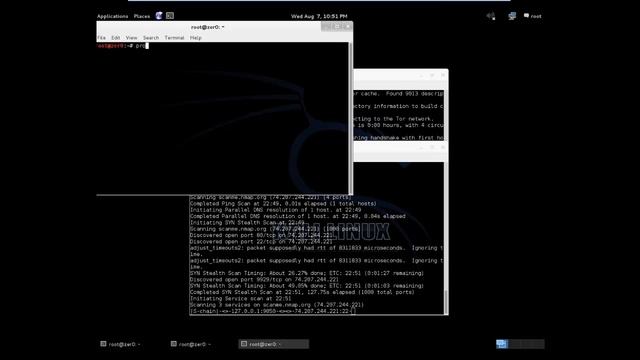Close the nmap scan terminal window
The image size is (640, 360).
point(442,148)
